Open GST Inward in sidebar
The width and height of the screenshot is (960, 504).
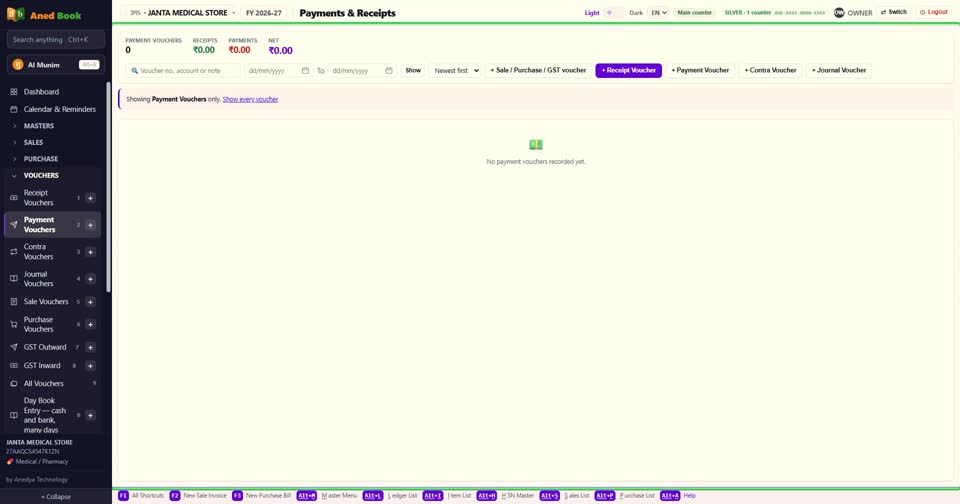click(x=42, y=366)
